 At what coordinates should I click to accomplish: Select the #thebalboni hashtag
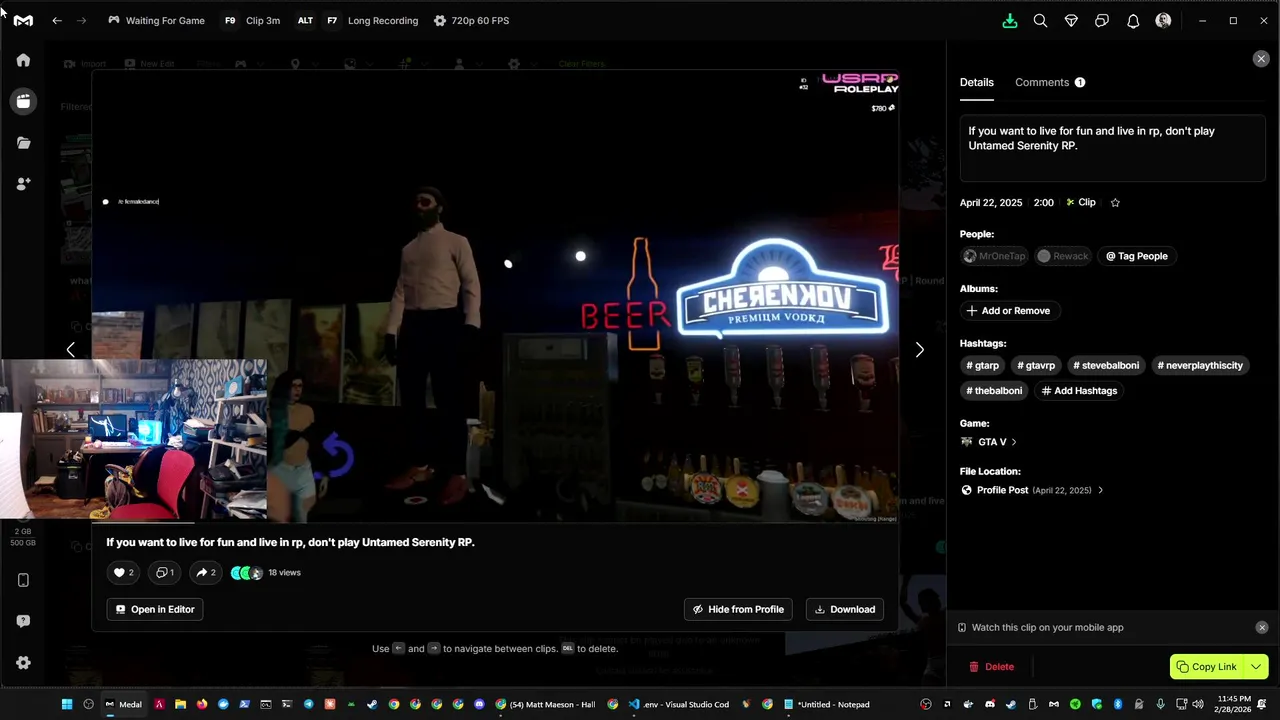tap(994, 391)
